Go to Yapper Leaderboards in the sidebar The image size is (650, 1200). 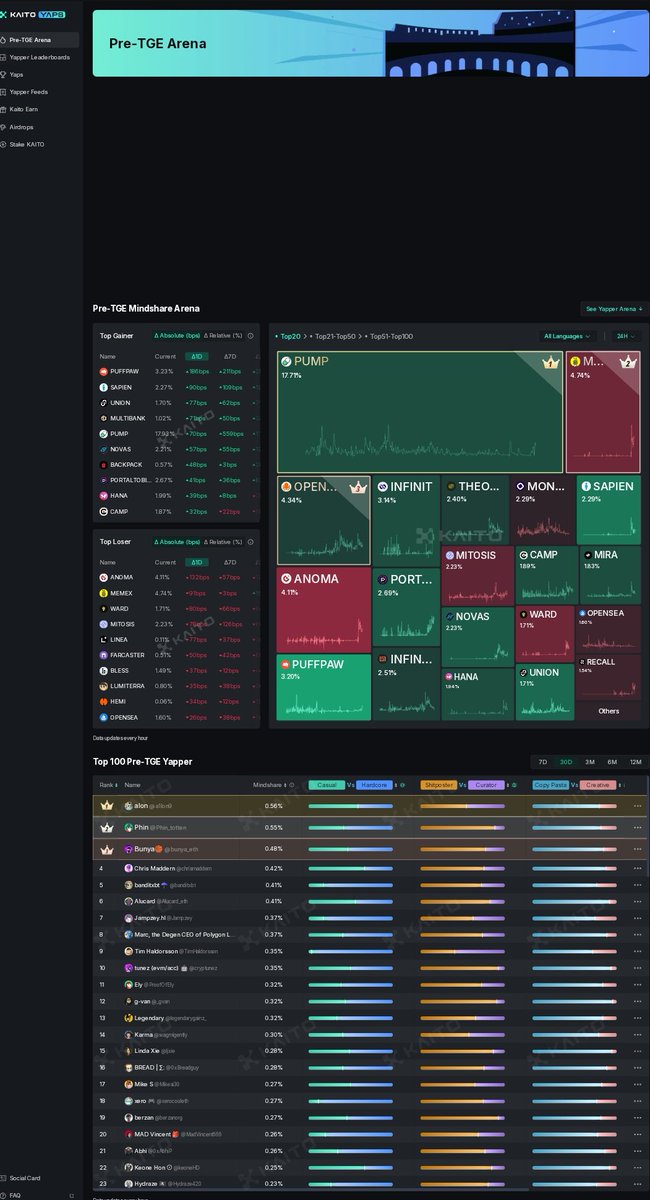(x=40, y=57)
